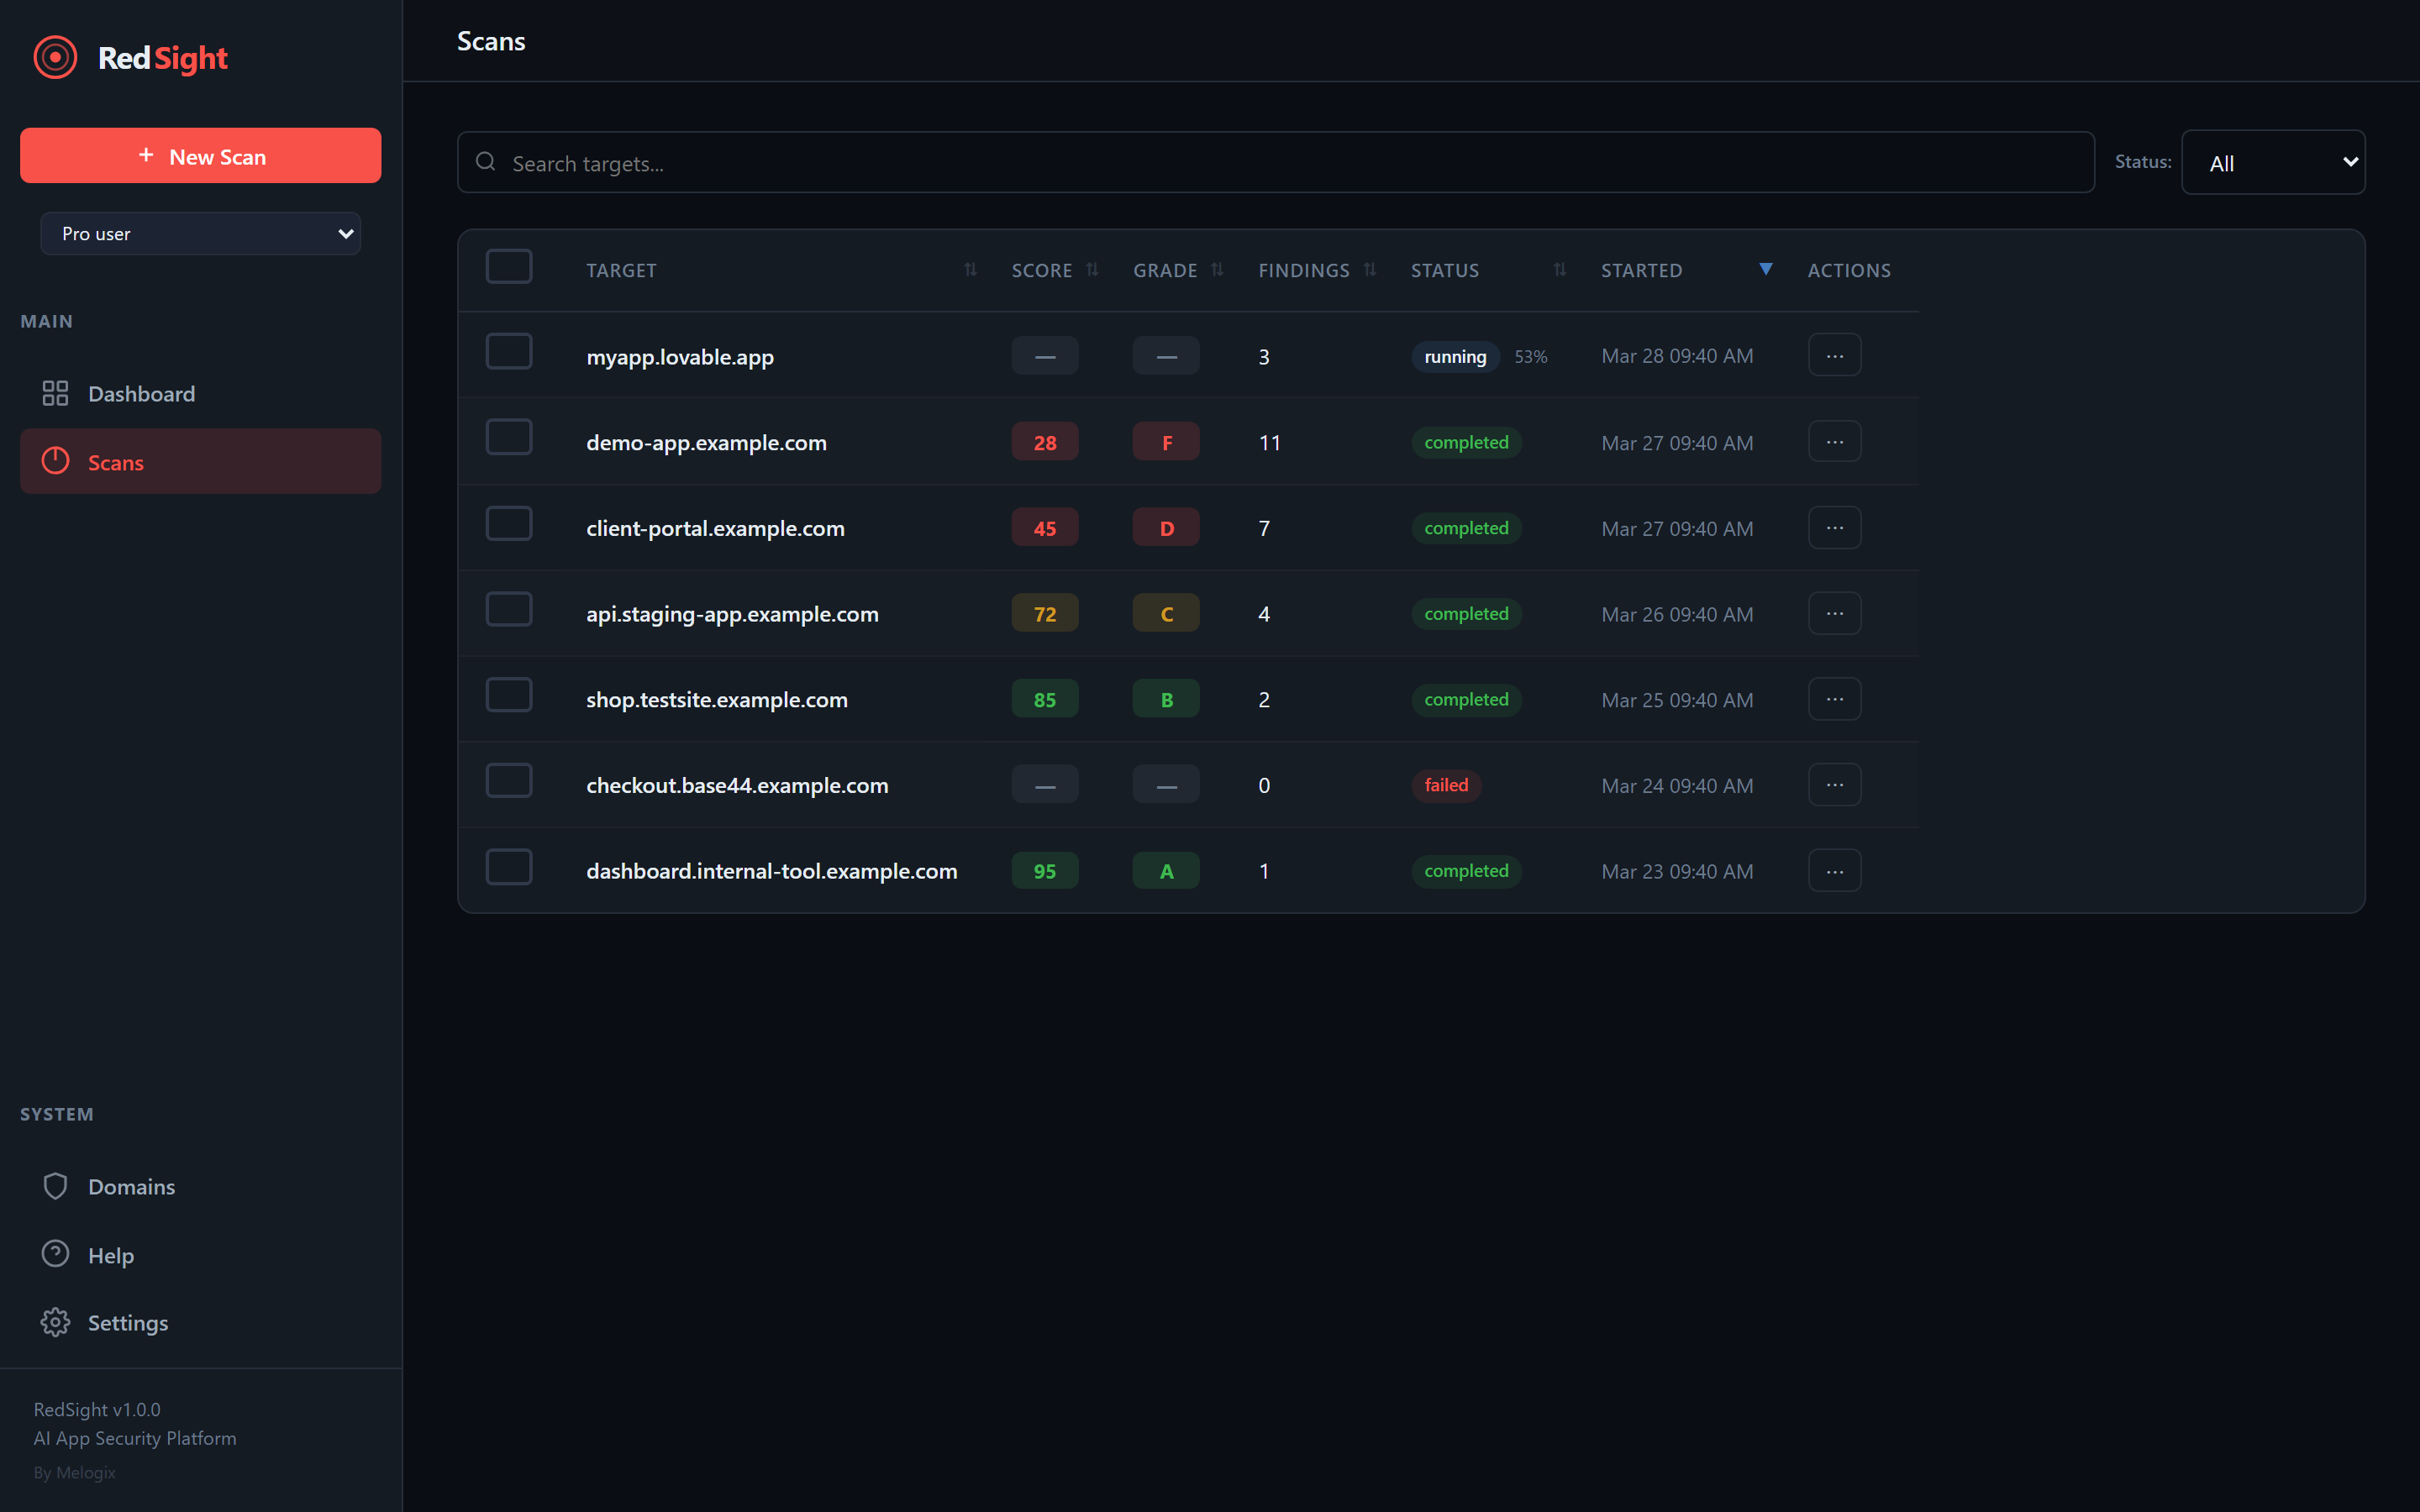The width and height of the screenshot is (2420, 1512).
Task: Click the search magnifier icon
Action: click(486, 162)
